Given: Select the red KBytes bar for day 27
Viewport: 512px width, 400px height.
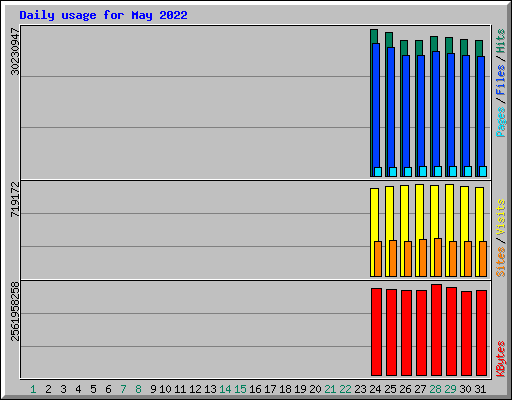Looking at the screenshot, I should [x=421, y=333].
